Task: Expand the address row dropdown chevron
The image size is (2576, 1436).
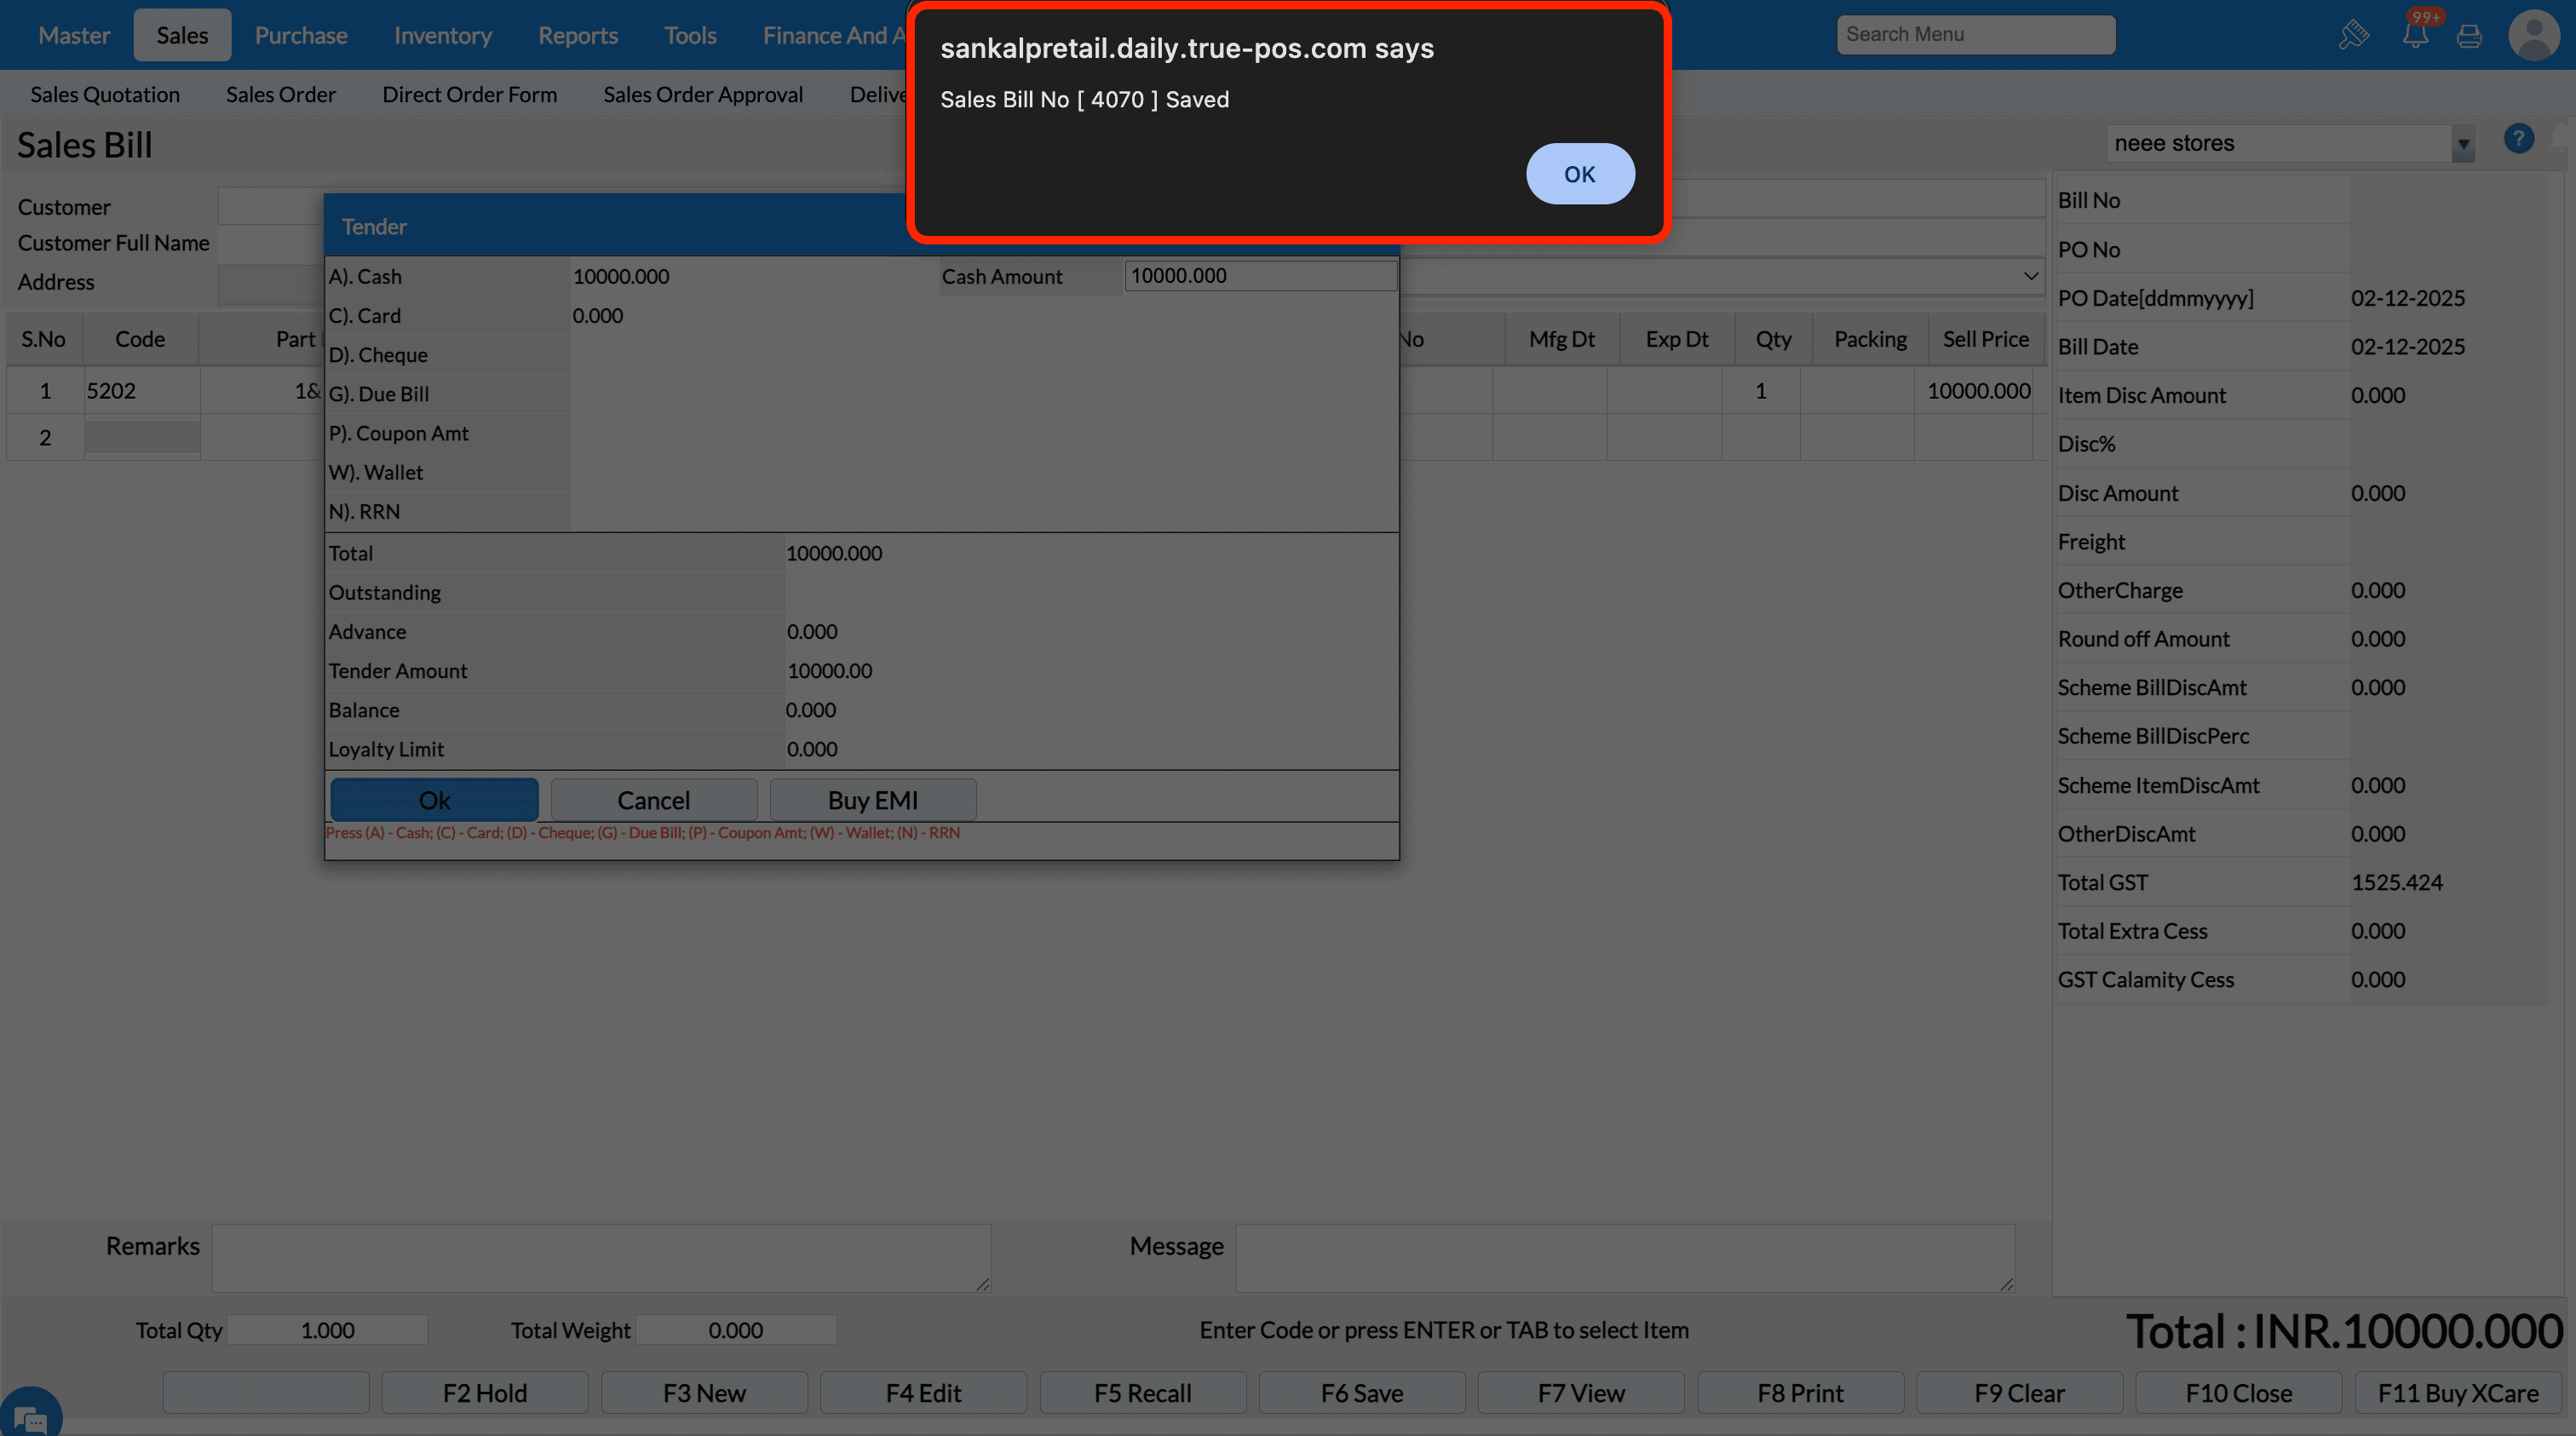Action: pos(2030,276)
